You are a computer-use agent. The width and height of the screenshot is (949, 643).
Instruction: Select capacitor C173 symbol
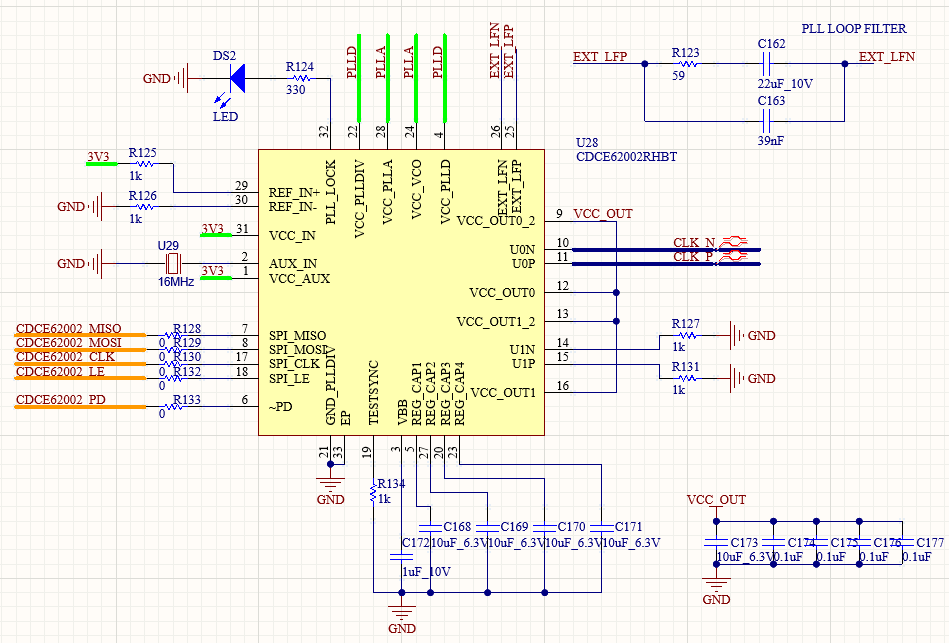[x=716, y=541]
